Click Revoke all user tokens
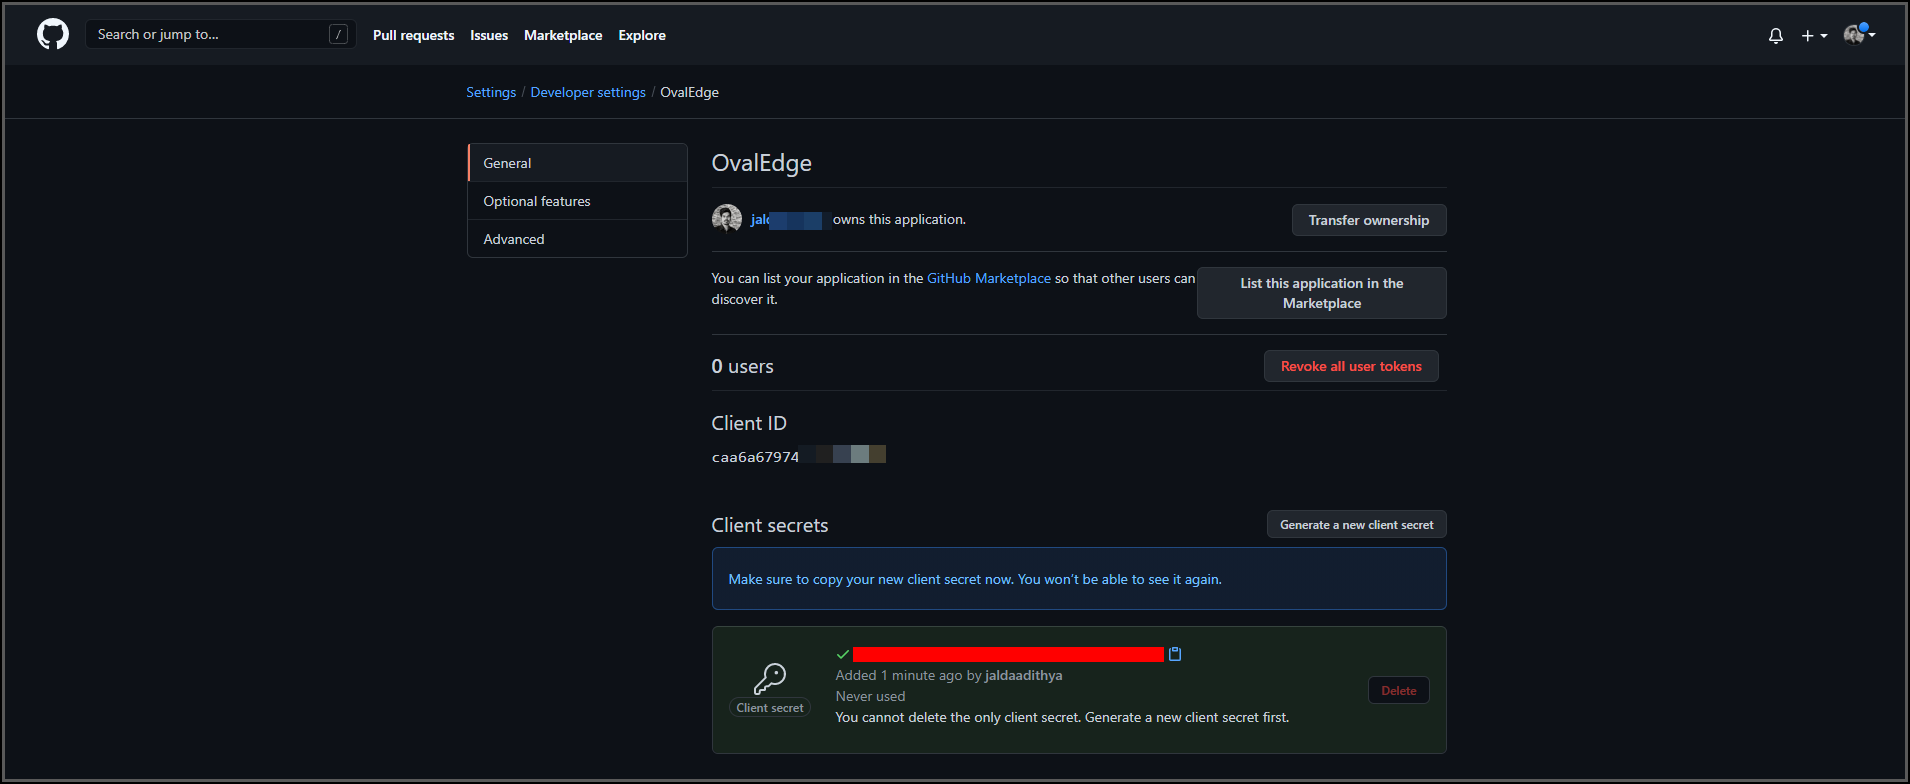The height and width of the screenshot is (784, 1910). [x=1351, y=366]
